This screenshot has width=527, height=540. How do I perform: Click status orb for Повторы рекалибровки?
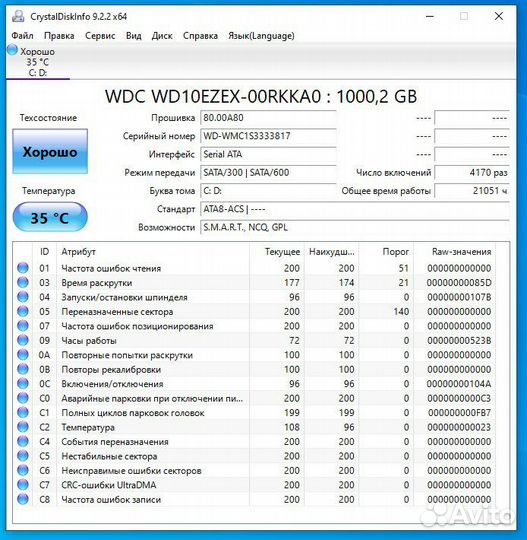(x=23, y=369)
